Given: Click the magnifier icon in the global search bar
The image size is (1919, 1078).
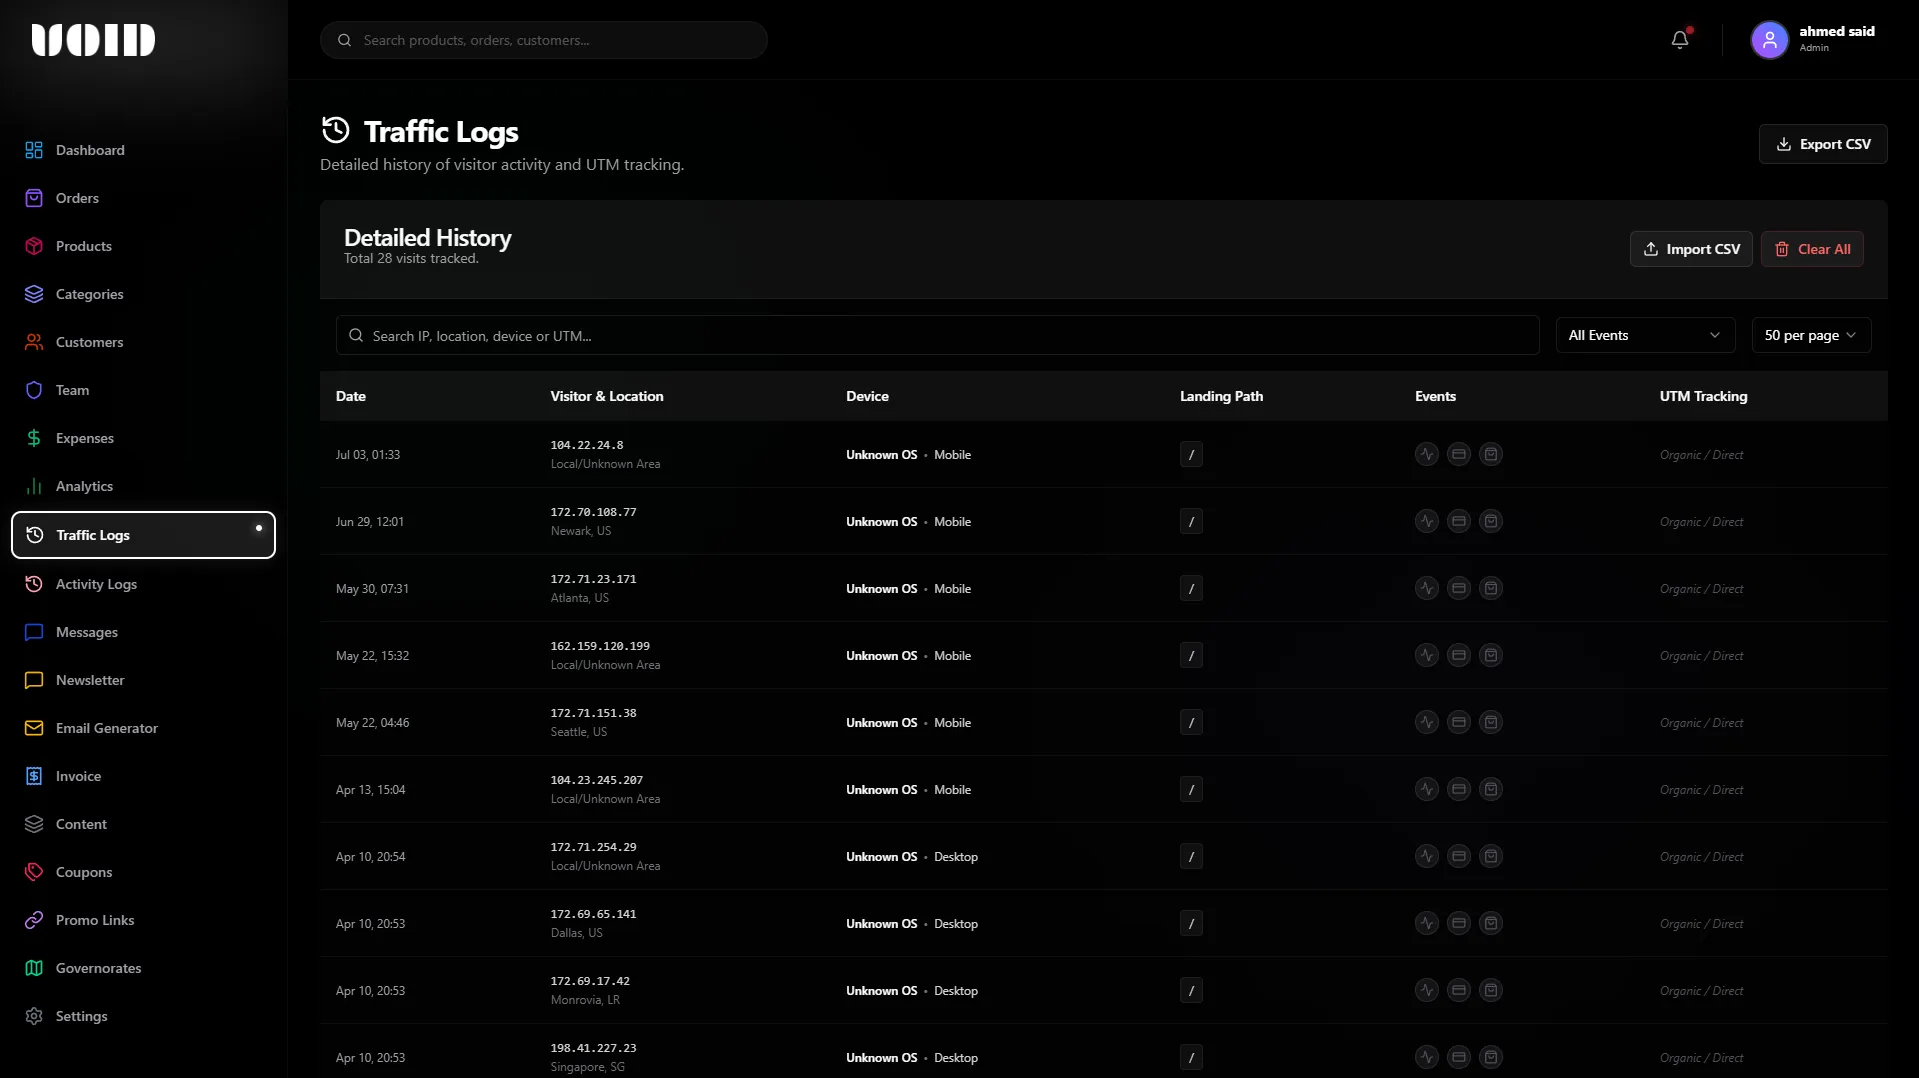Looking at the screenshot, I should (x=345, y=40).
